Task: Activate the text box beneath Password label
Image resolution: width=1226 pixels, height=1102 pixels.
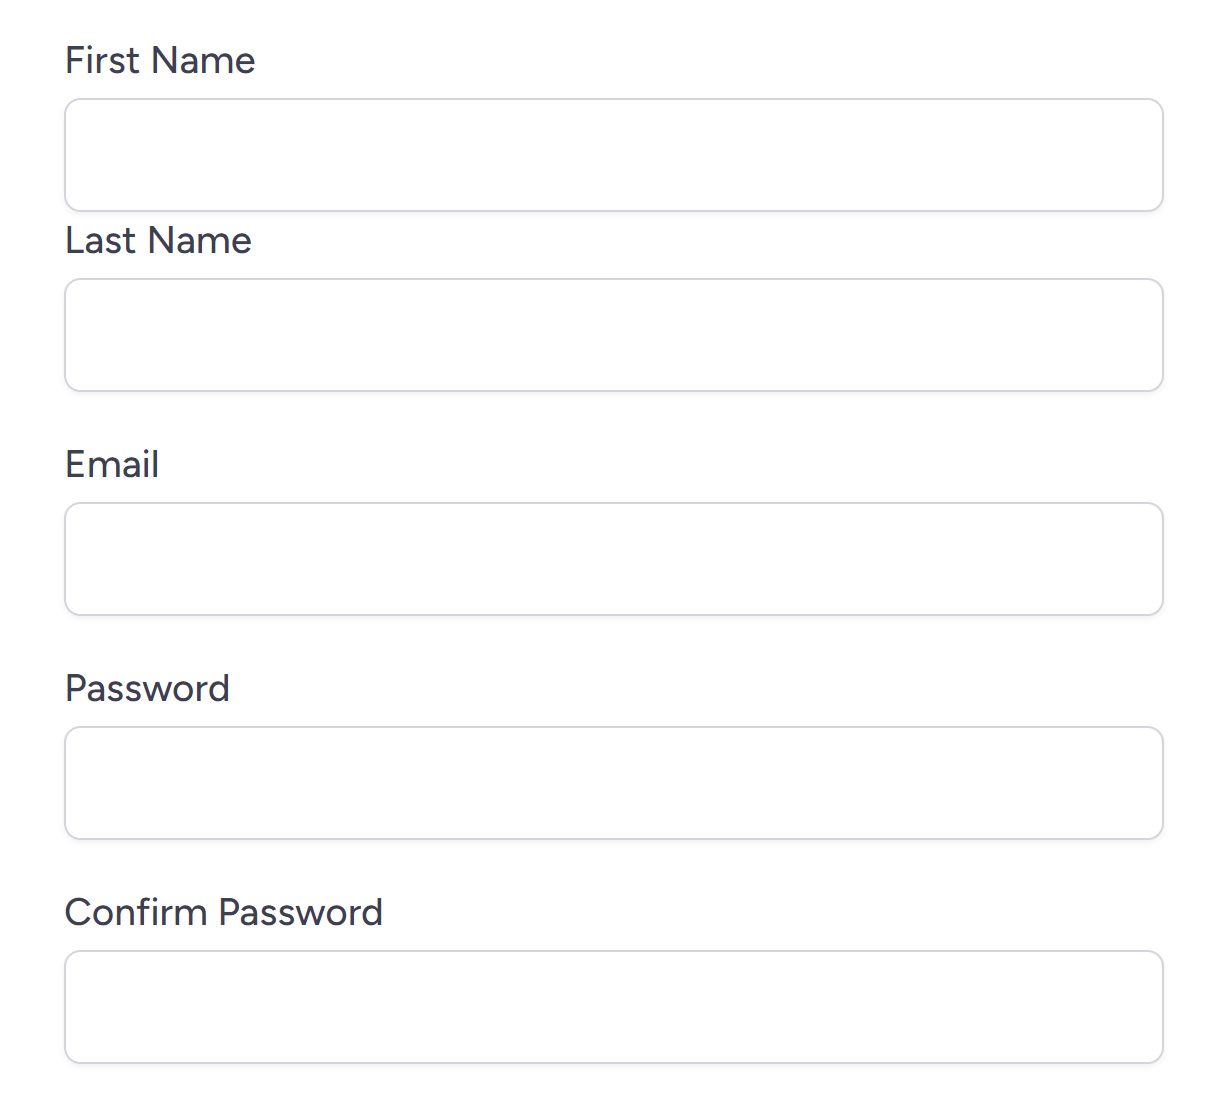Action: [x=613, y=783]
